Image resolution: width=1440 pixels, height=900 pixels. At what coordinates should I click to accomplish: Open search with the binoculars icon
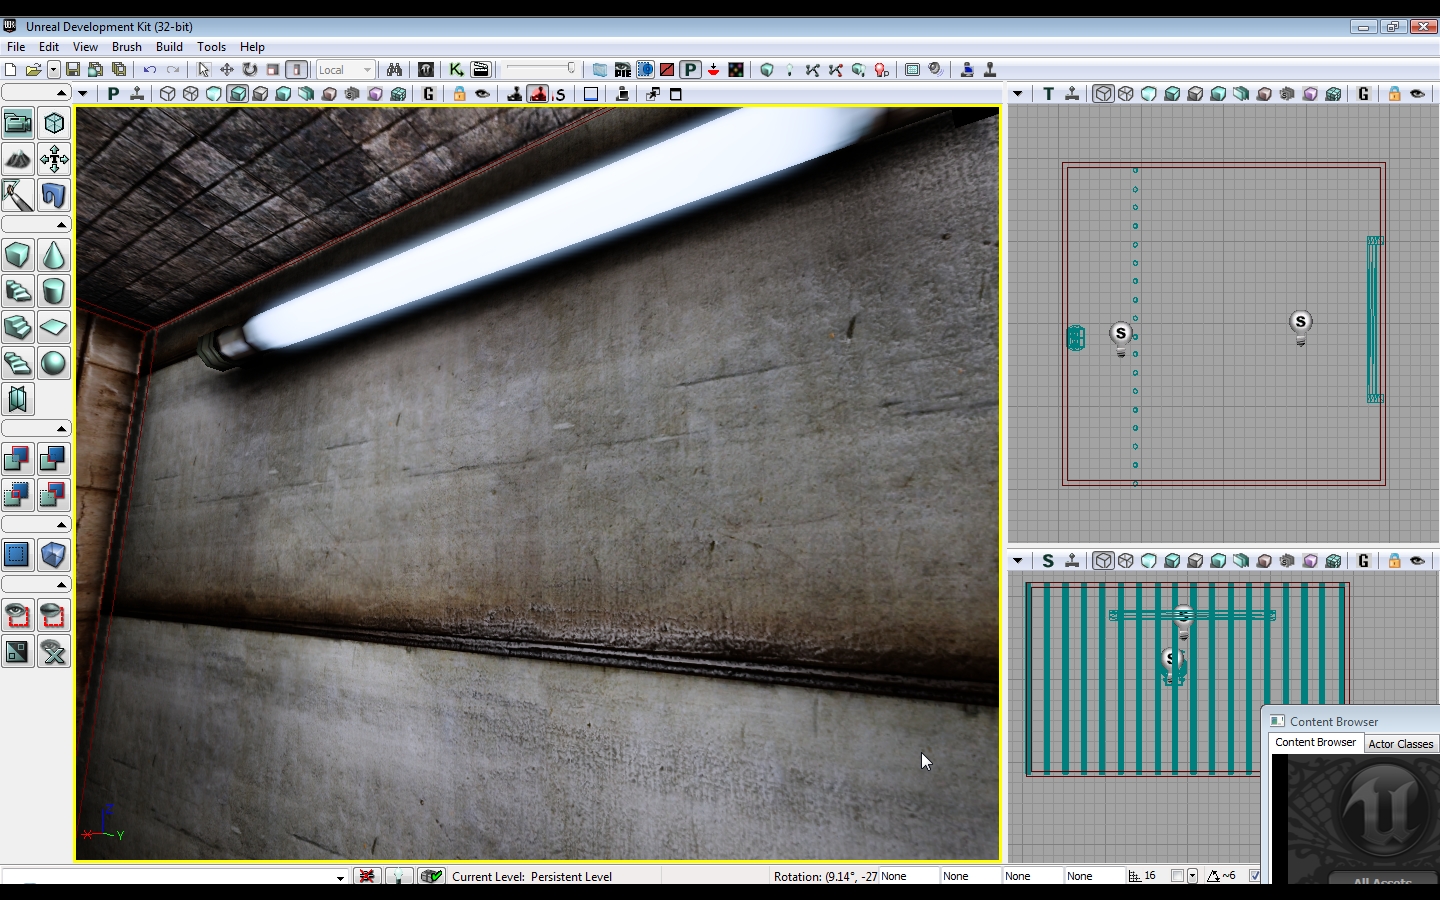pyautogui.click(x=394, y=70)
